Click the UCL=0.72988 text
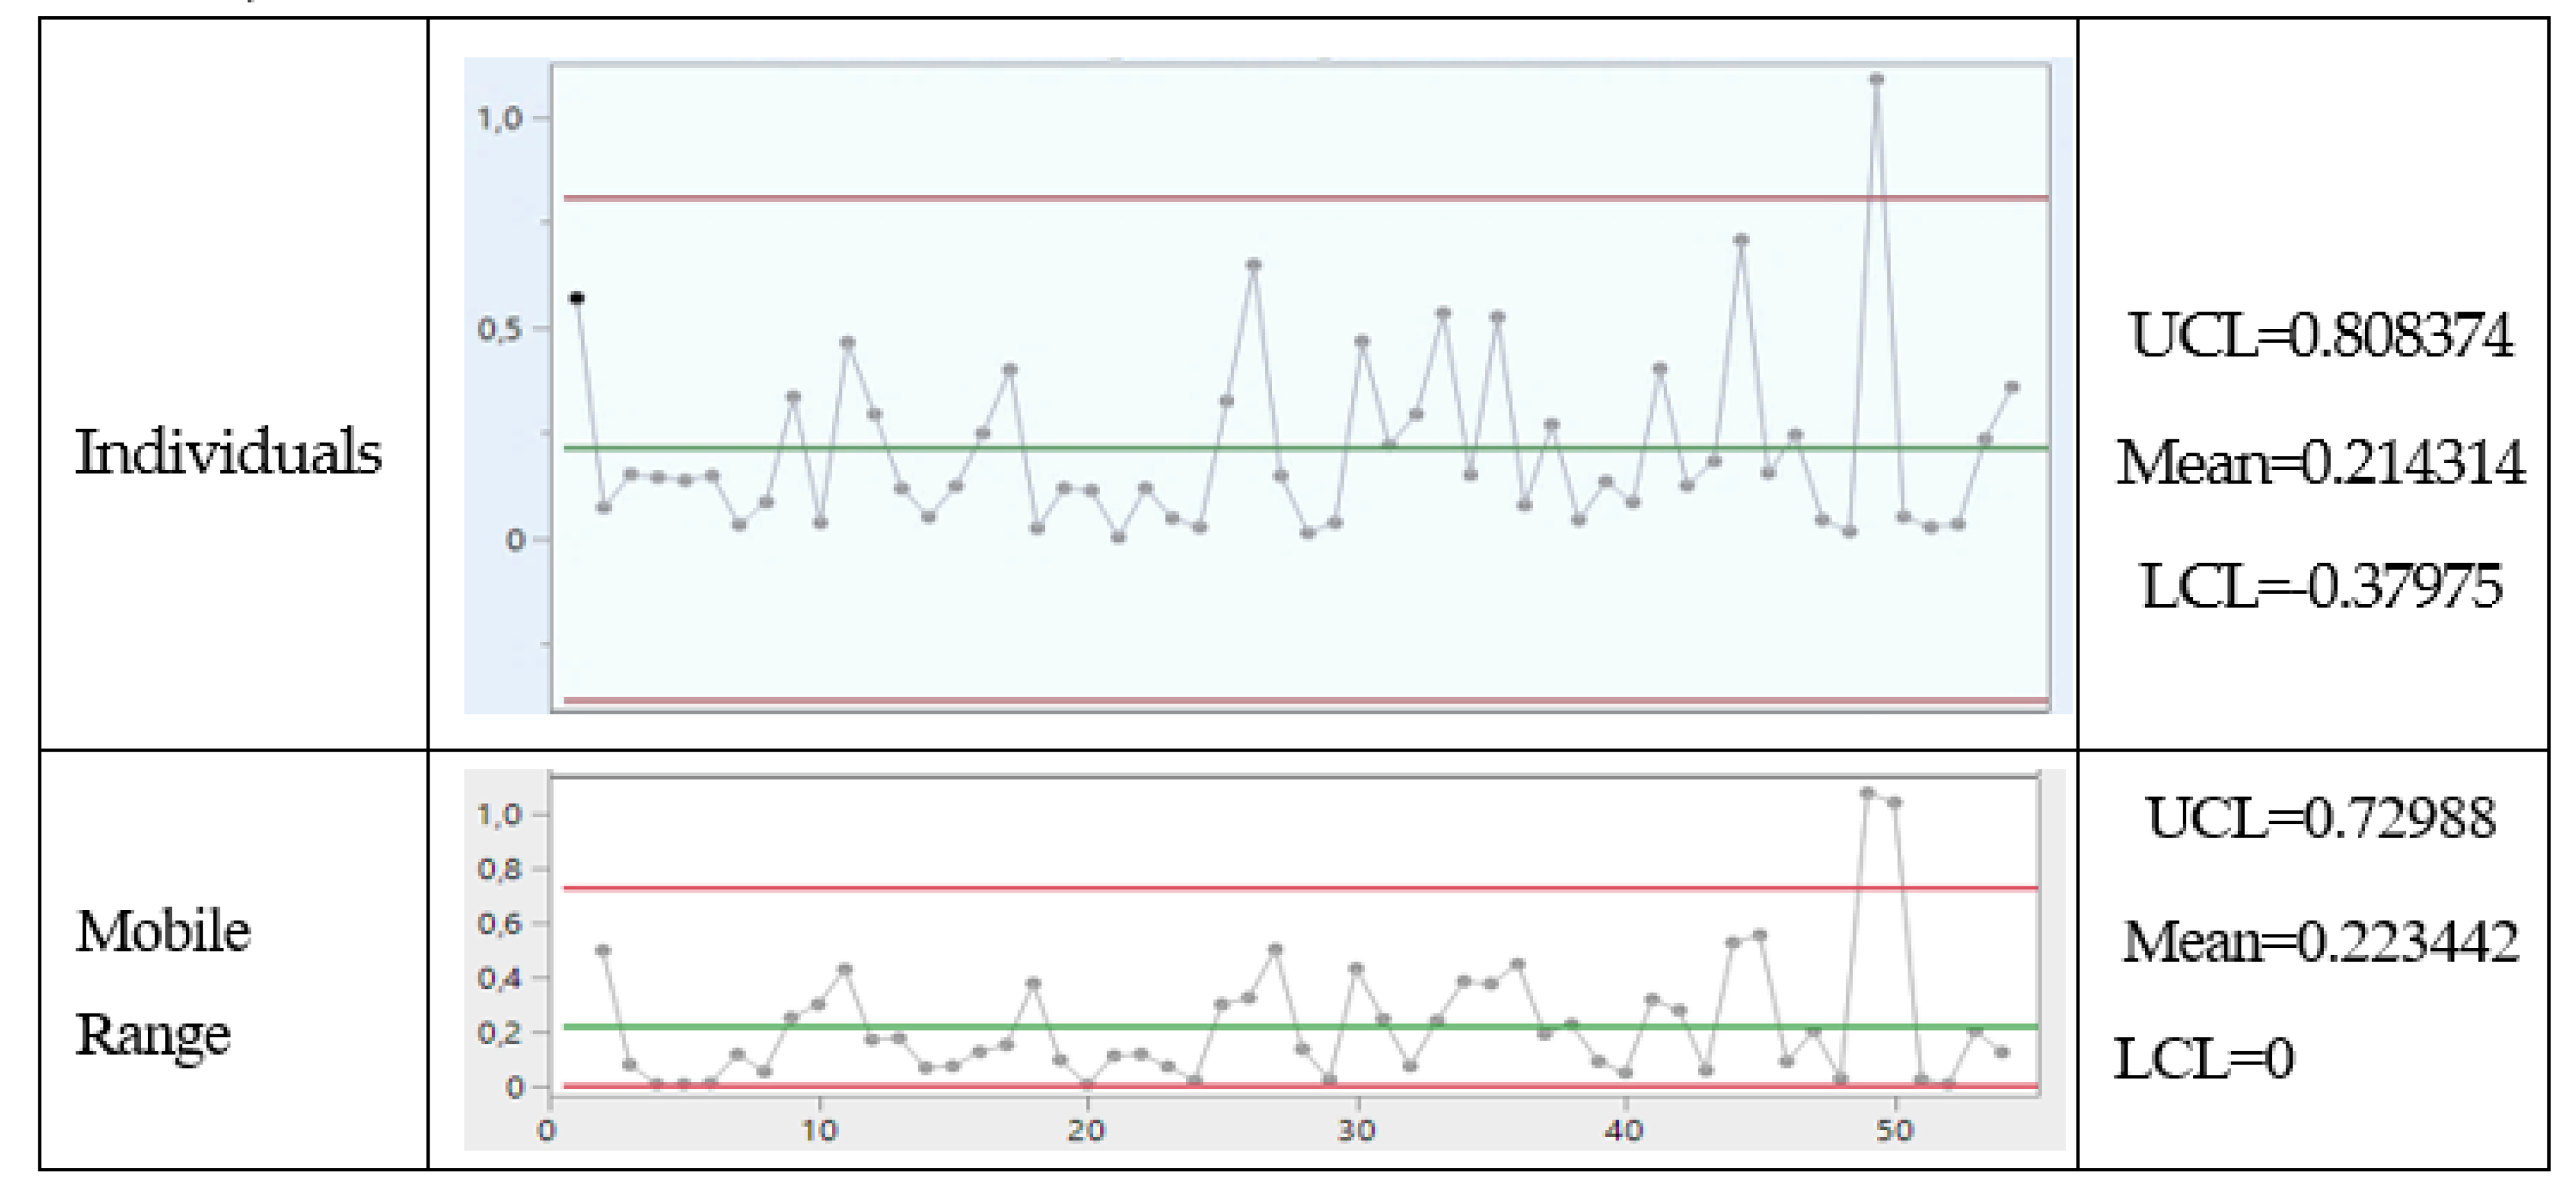This screenshot has height=1193, width=2576. [x=2320, y=819]
